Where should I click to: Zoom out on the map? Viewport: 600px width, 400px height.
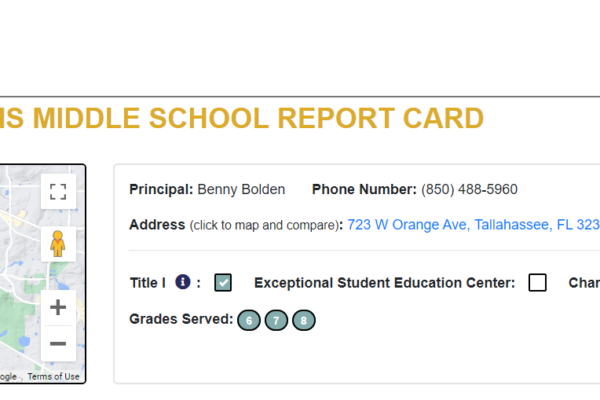click(x=58, y=343)
